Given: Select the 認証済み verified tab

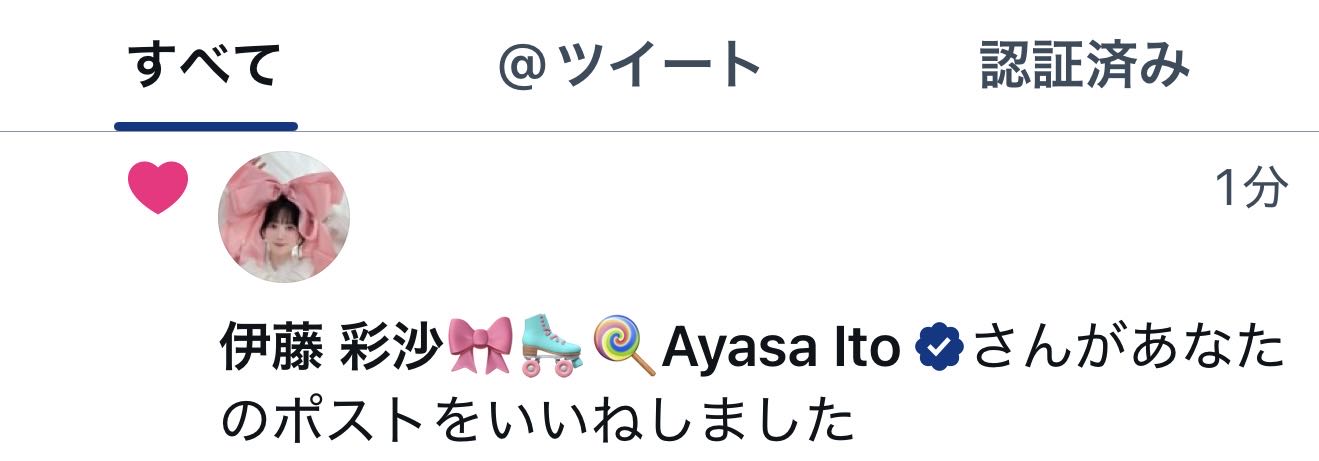Looking at the screenshot, I should click(x=1085, y=66).
